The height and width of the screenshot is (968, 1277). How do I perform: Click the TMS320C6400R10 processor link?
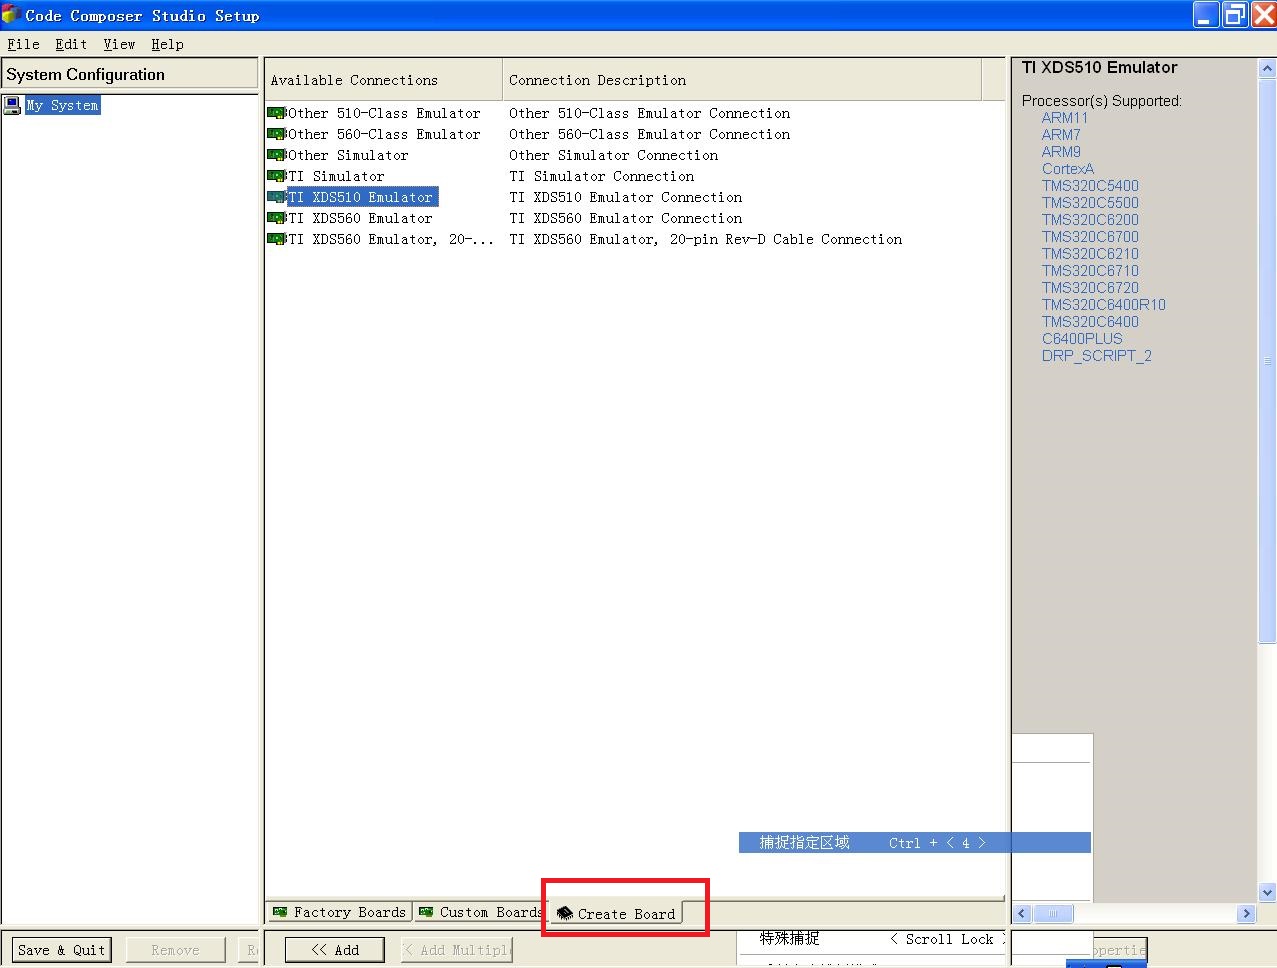coord(1104,305)
